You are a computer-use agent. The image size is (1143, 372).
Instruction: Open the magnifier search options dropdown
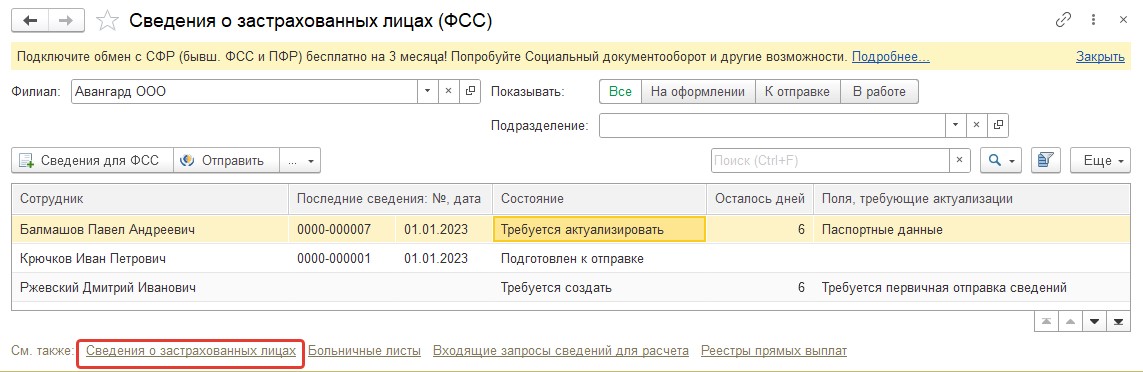click(x=1001, y=160)
